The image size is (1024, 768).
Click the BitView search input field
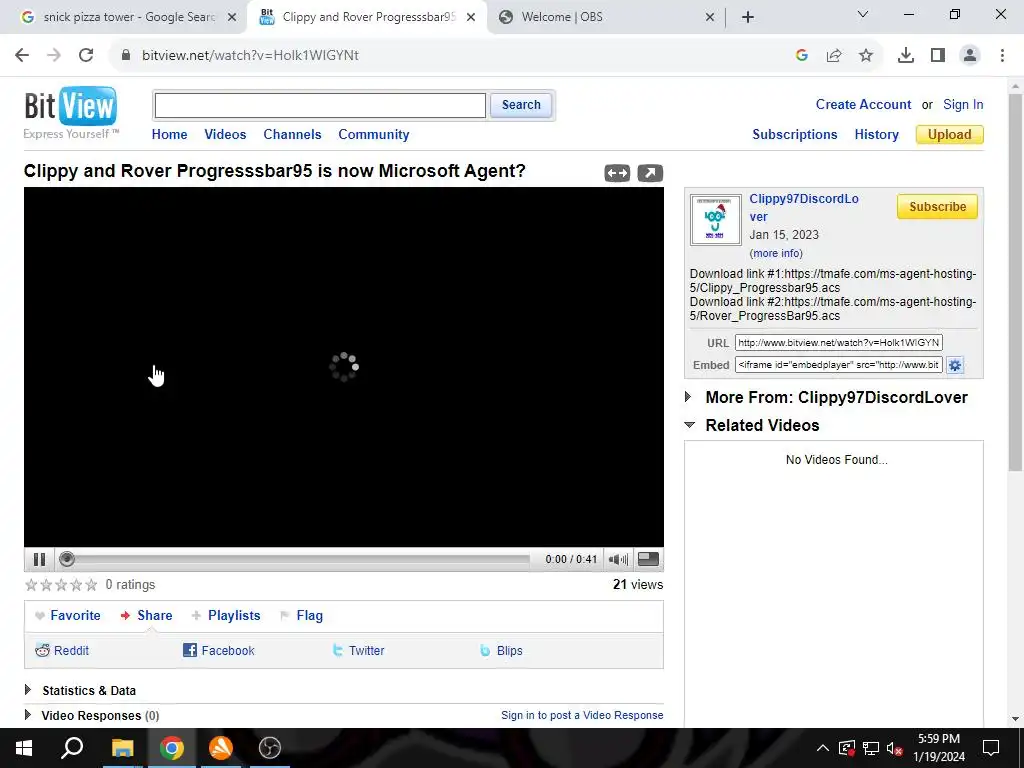click(320, 105)
